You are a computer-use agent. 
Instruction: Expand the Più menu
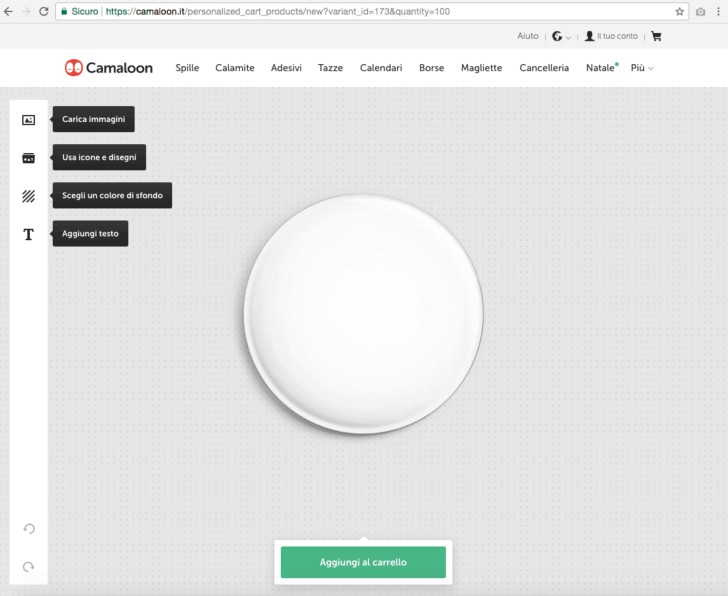642,68
